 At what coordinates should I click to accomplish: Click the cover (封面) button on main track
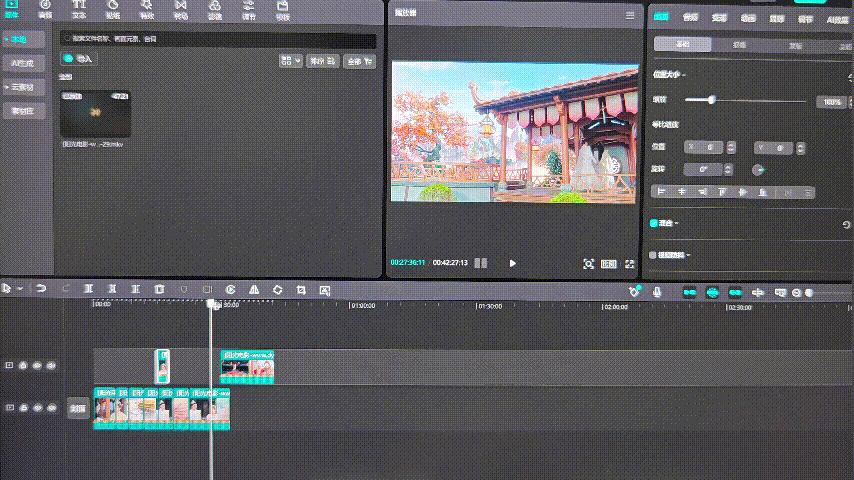78,408
